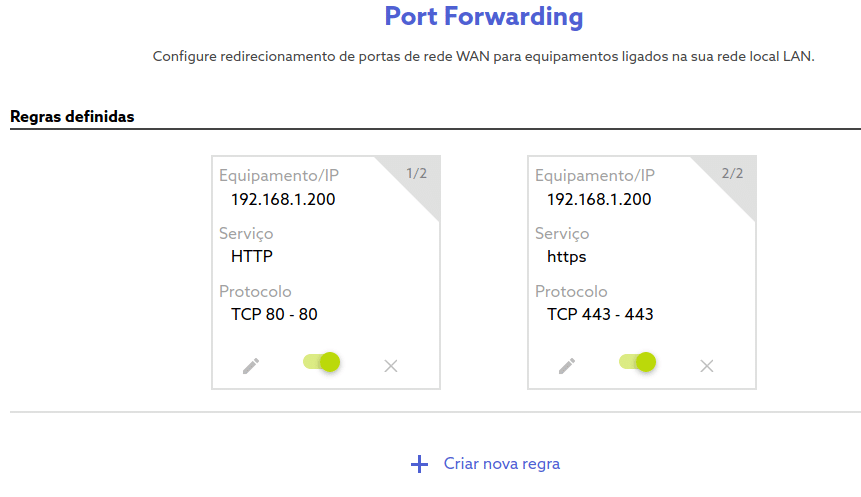
Task: Select IP 192.168.1.200 in second card
Action: 599,199
